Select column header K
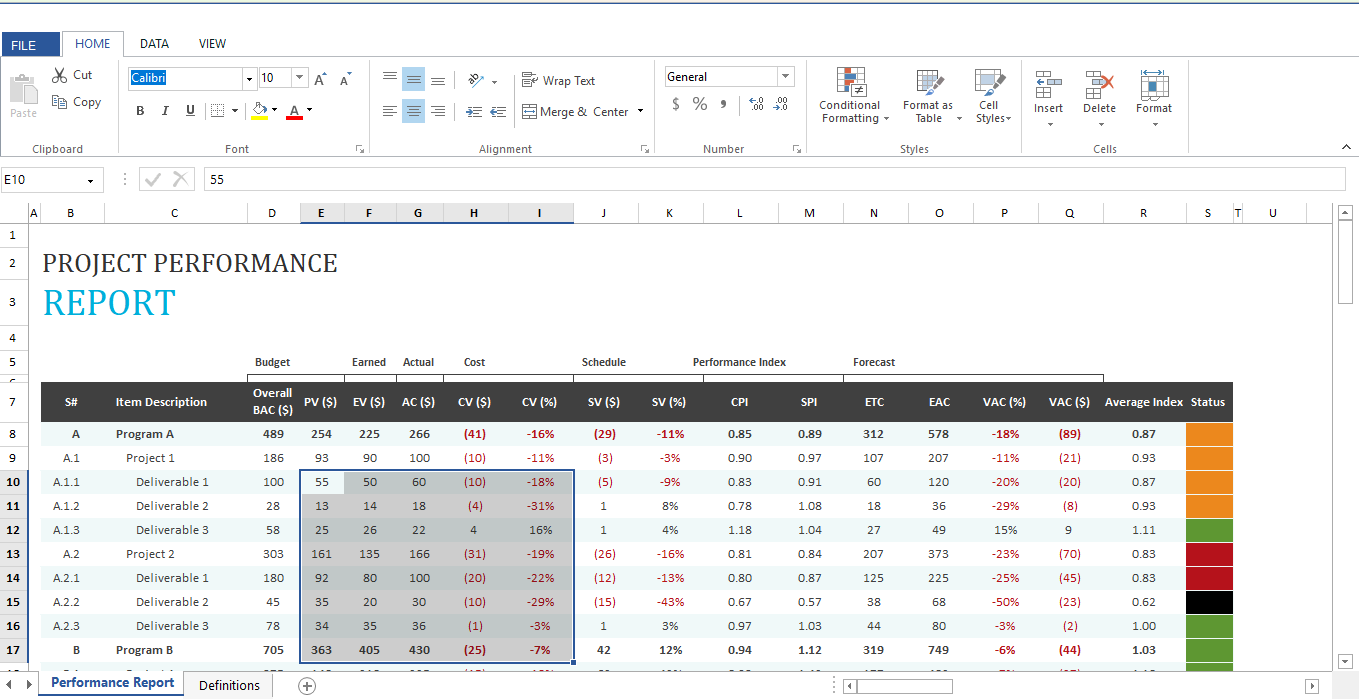 tap(670, 213)
